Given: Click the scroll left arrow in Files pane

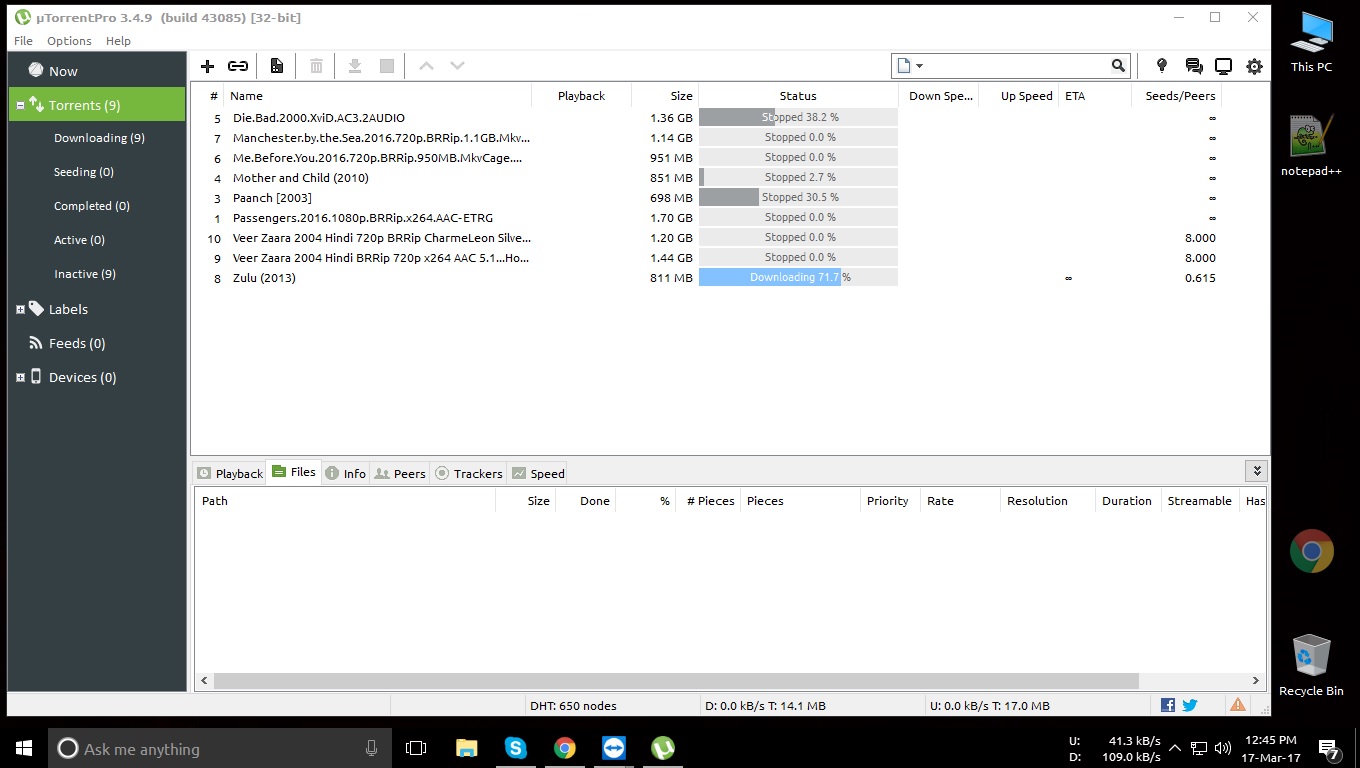Looking at the screenshot, I should coord(204,681).
